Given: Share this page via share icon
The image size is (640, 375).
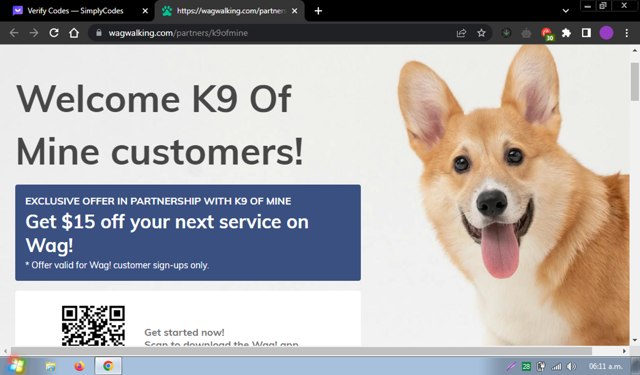Looking at the screenshot, I should pos(461,33).
